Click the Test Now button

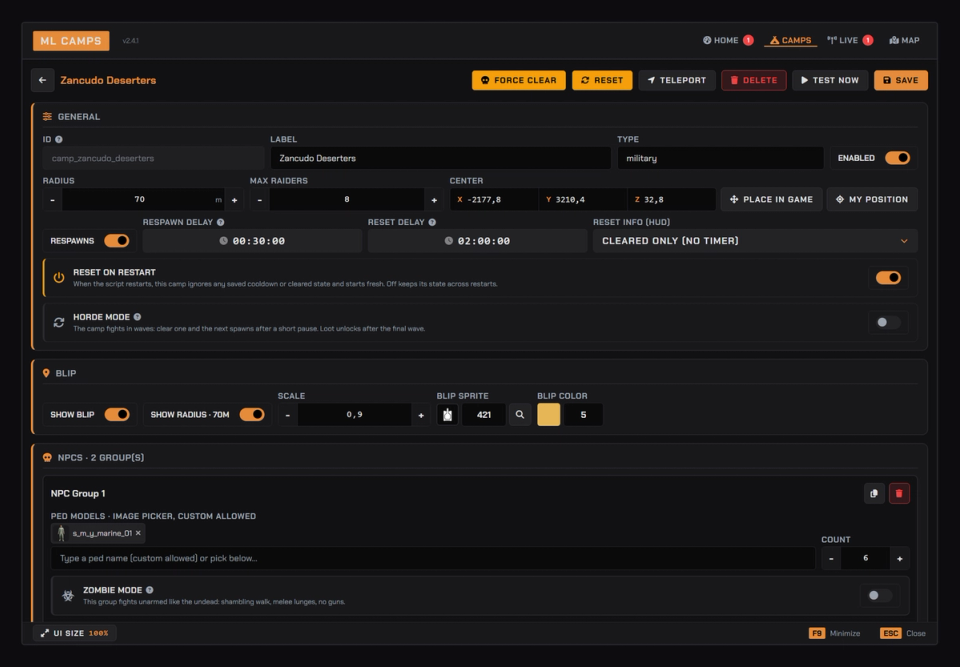[x=830, y=80]
